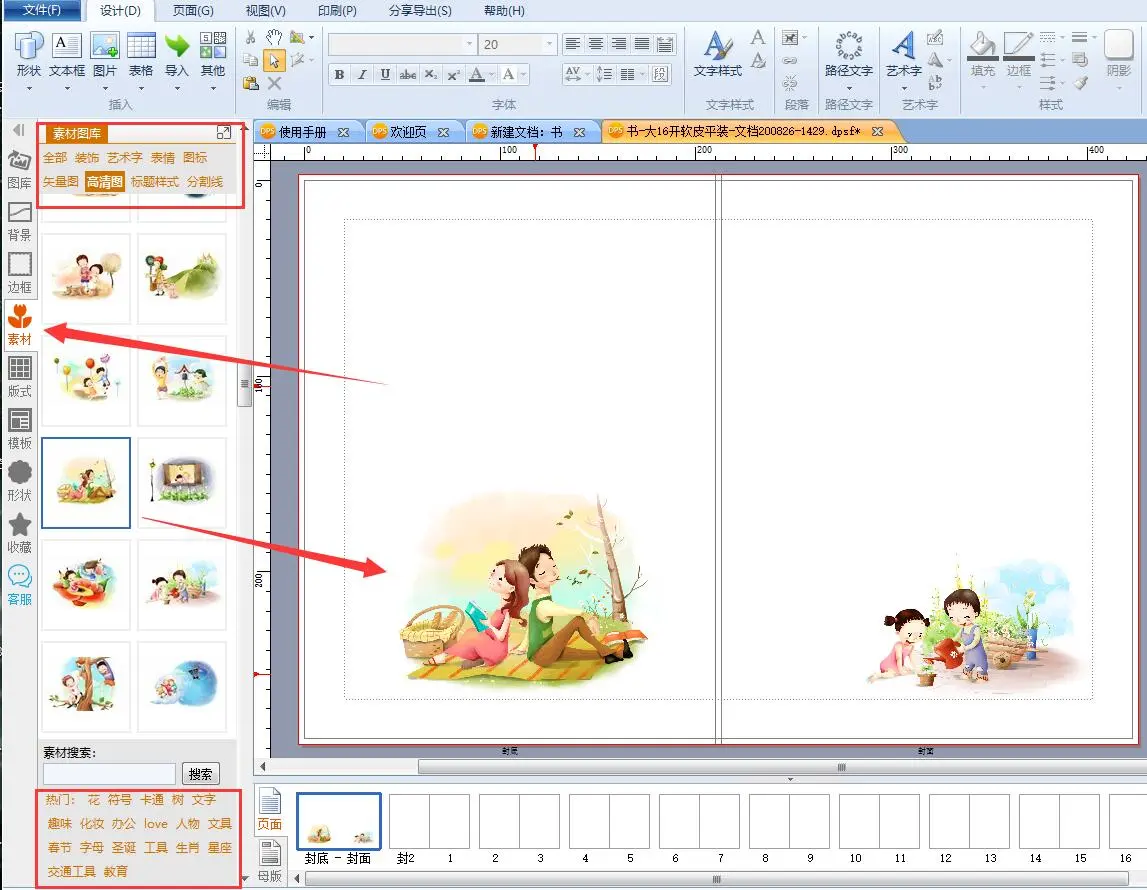
Task: Click the paste clipboard icon
Action: [x=251, y=83]
